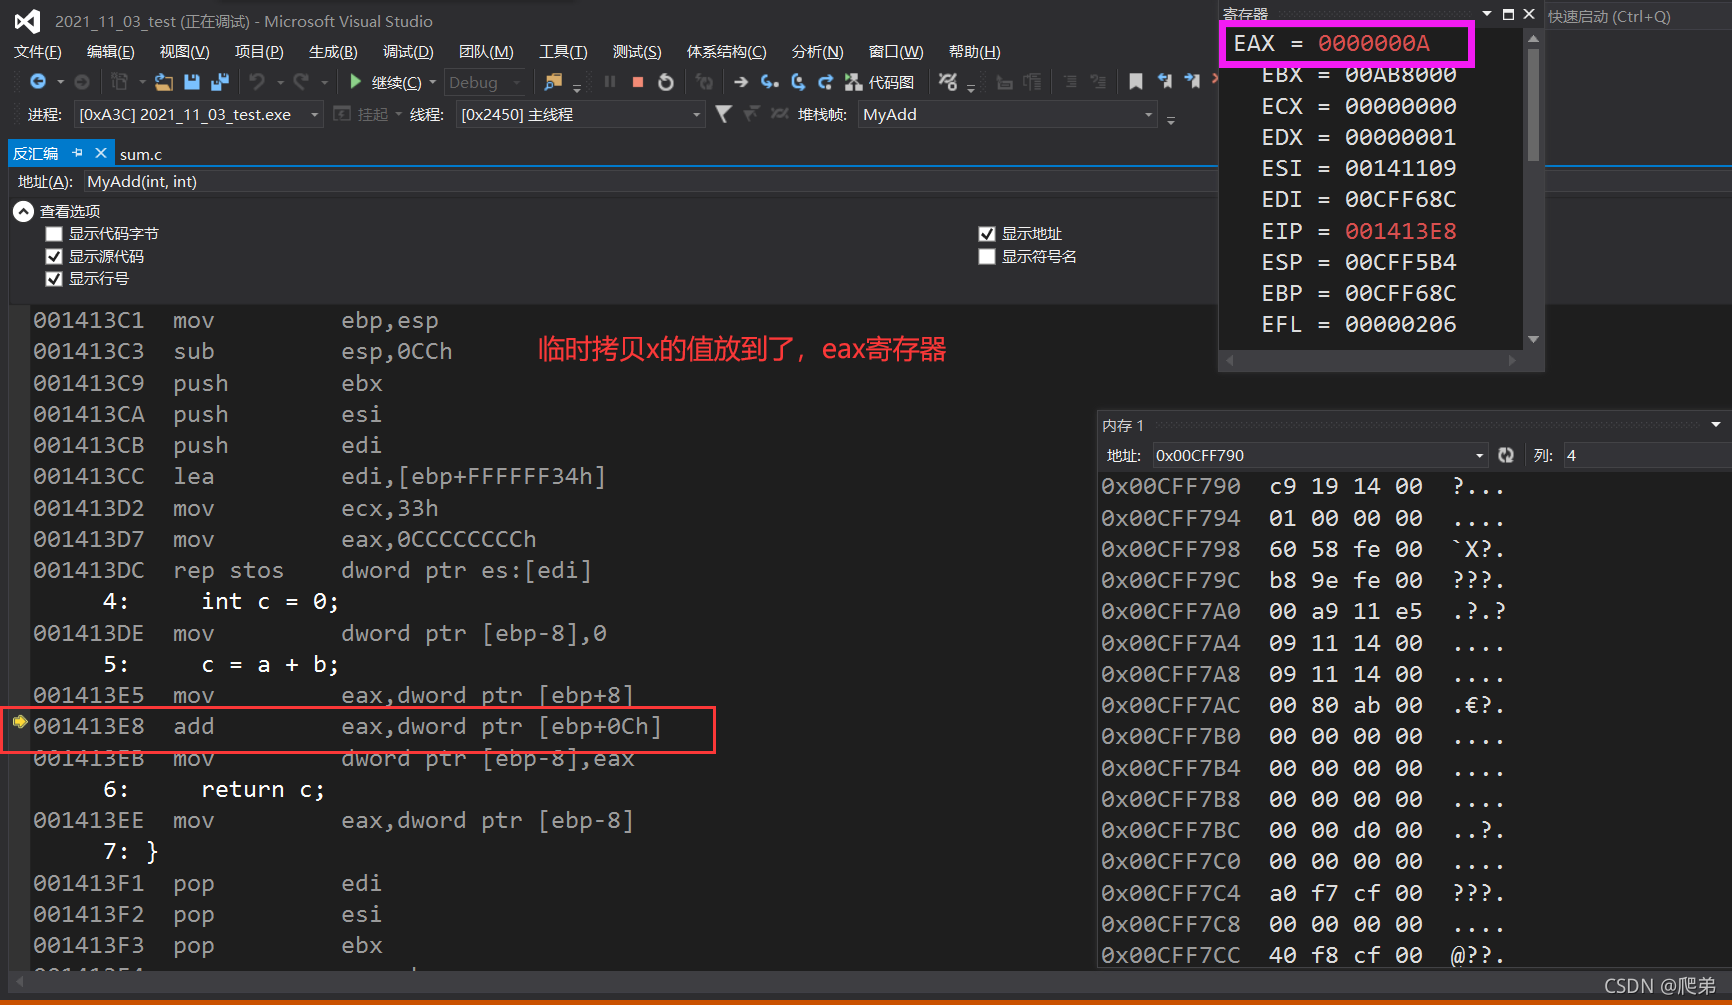Click the new project toolbar icon
This screenshot has width=1732, height=1005.
coord(120,82)
